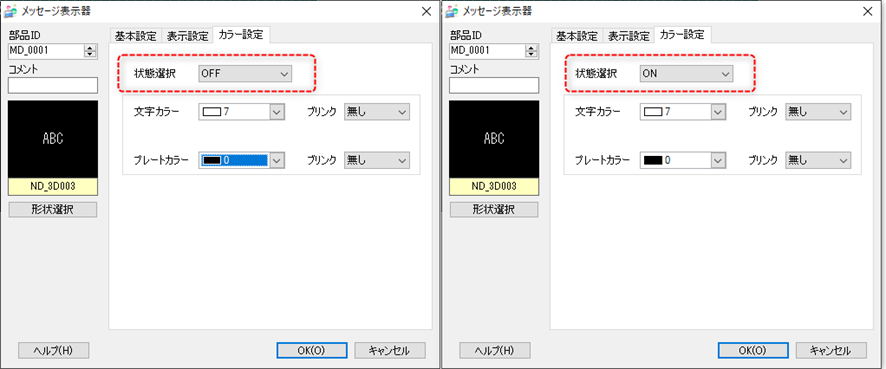
Task: Click 部品ID spinner arrows in left dialog
Action: (90, 51)
